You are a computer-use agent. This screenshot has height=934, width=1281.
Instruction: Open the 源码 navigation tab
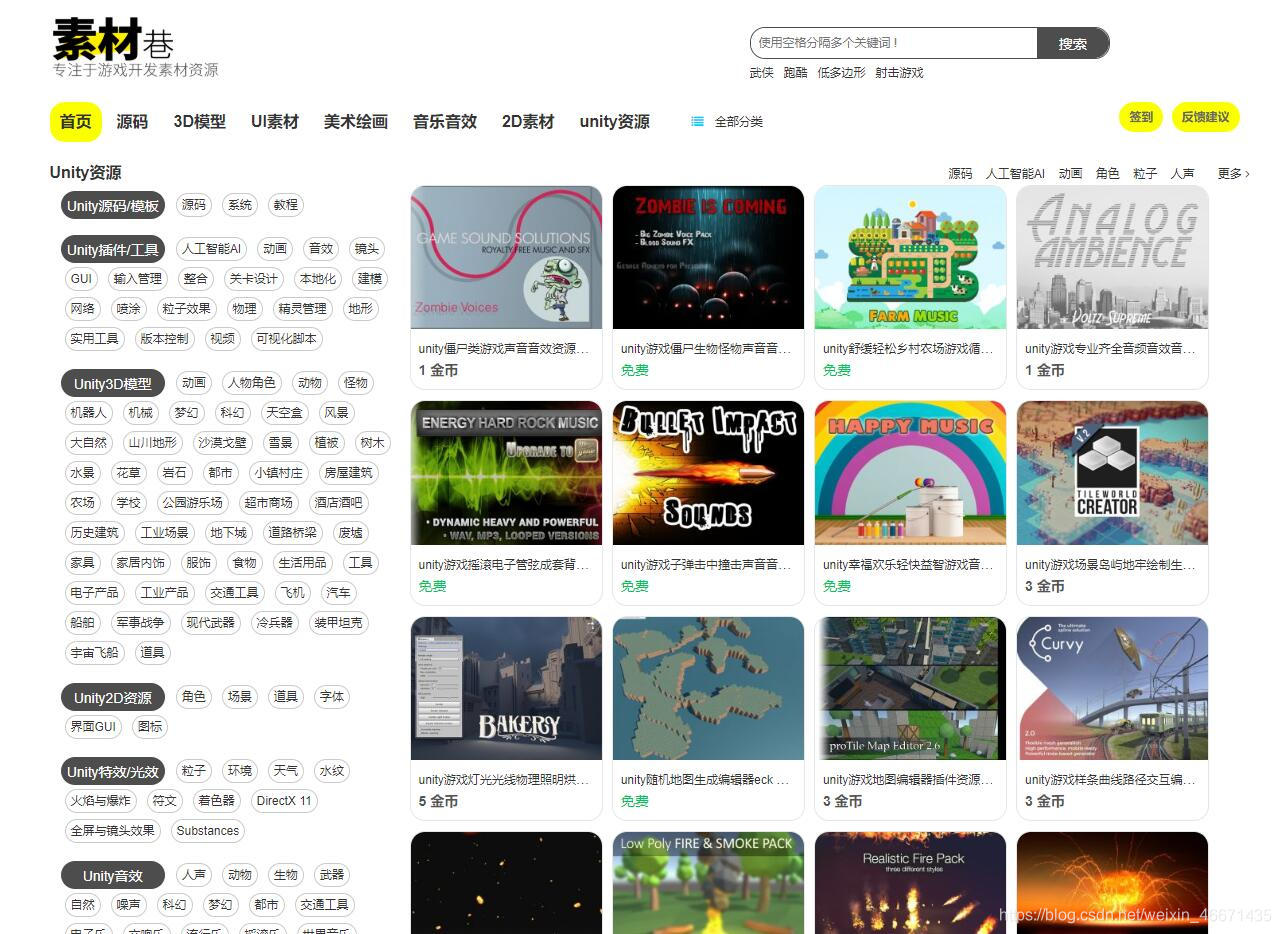point(132,122)
